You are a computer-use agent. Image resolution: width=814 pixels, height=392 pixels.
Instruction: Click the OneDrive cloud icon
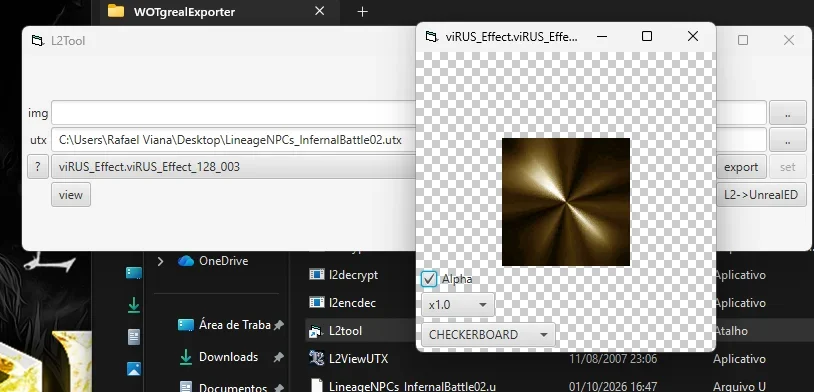185,261
